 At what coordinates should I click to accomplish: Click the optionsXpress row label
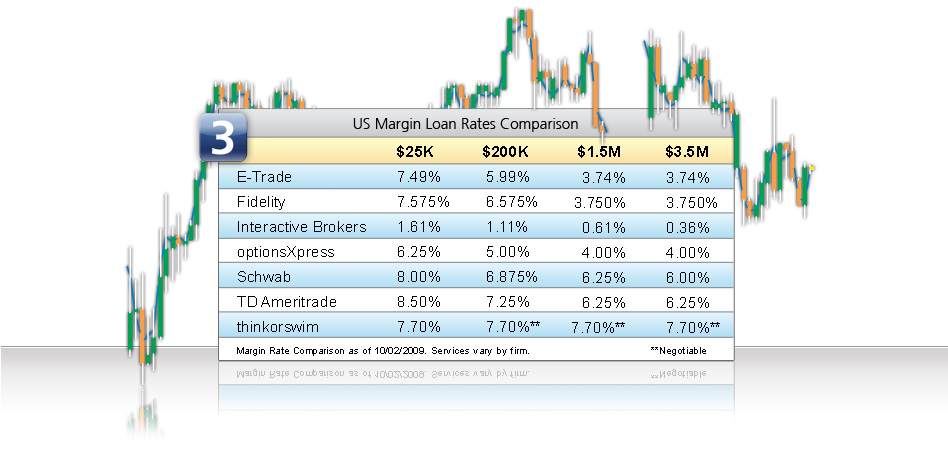(x=285, y=252)
